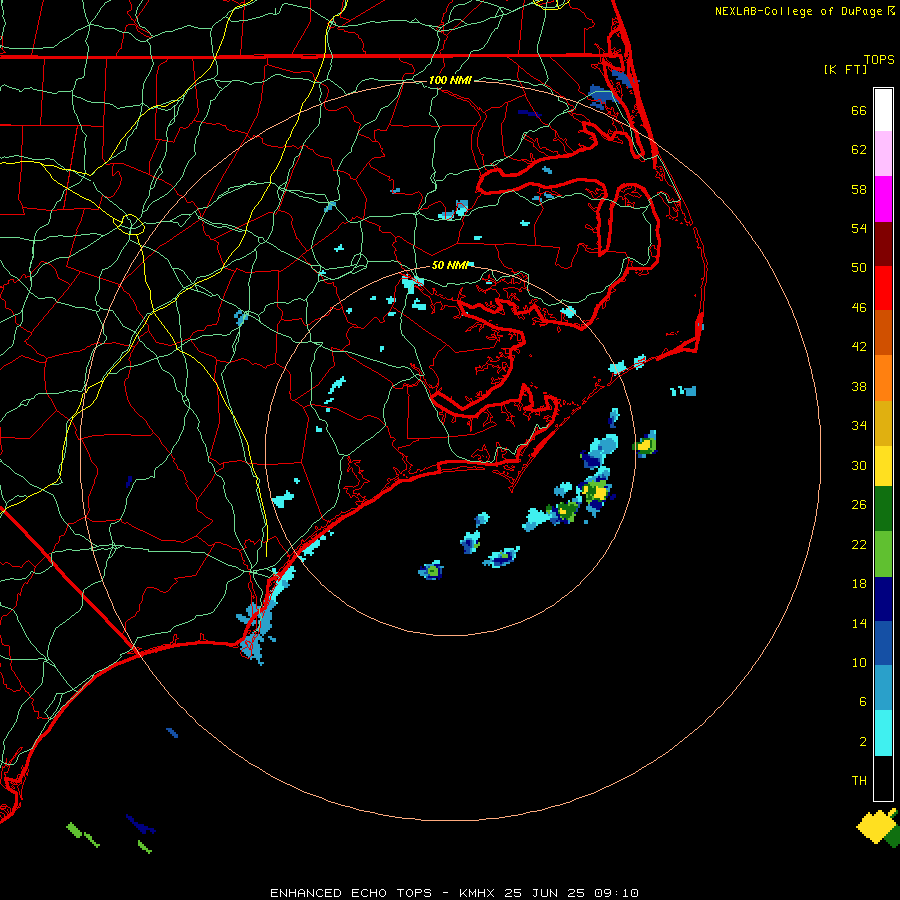Viewport: 900px width, 900px height.
Task: Click the TOPS legend title
Action: click(x=879, y=59)
